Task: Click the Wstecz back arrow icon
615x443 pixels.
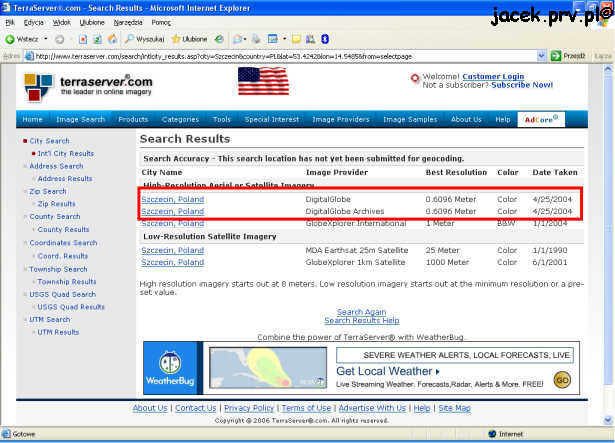Action: click(10, 39)
